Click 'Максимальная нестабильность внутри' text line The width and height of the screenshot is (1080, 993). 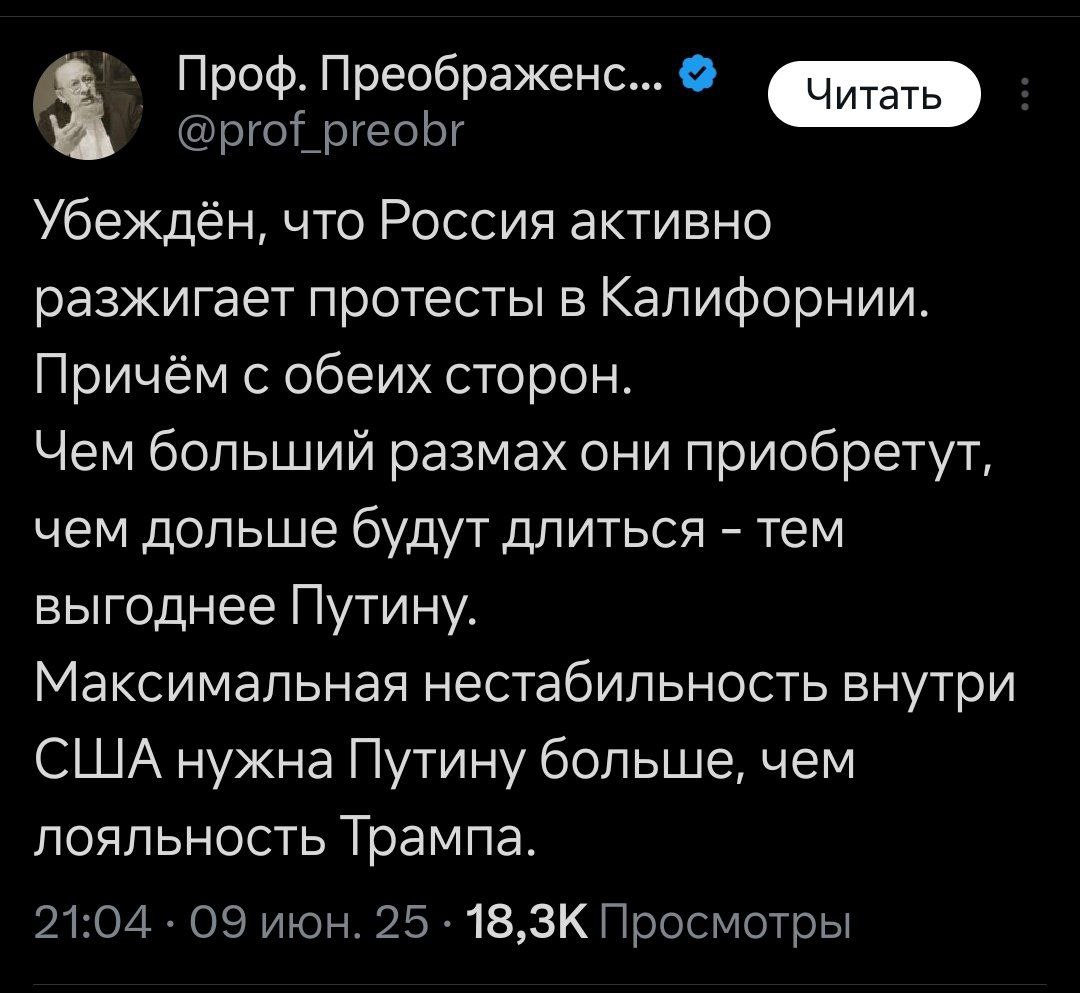click(x=525, y=685)
